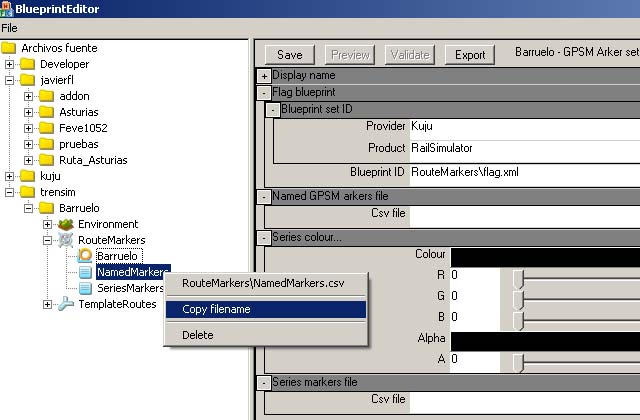The height and width of the screenshot is (420, 640).
Task: Click the SeriesMarkers file icon
Action: pyautogui.click(x=85, y=288)
